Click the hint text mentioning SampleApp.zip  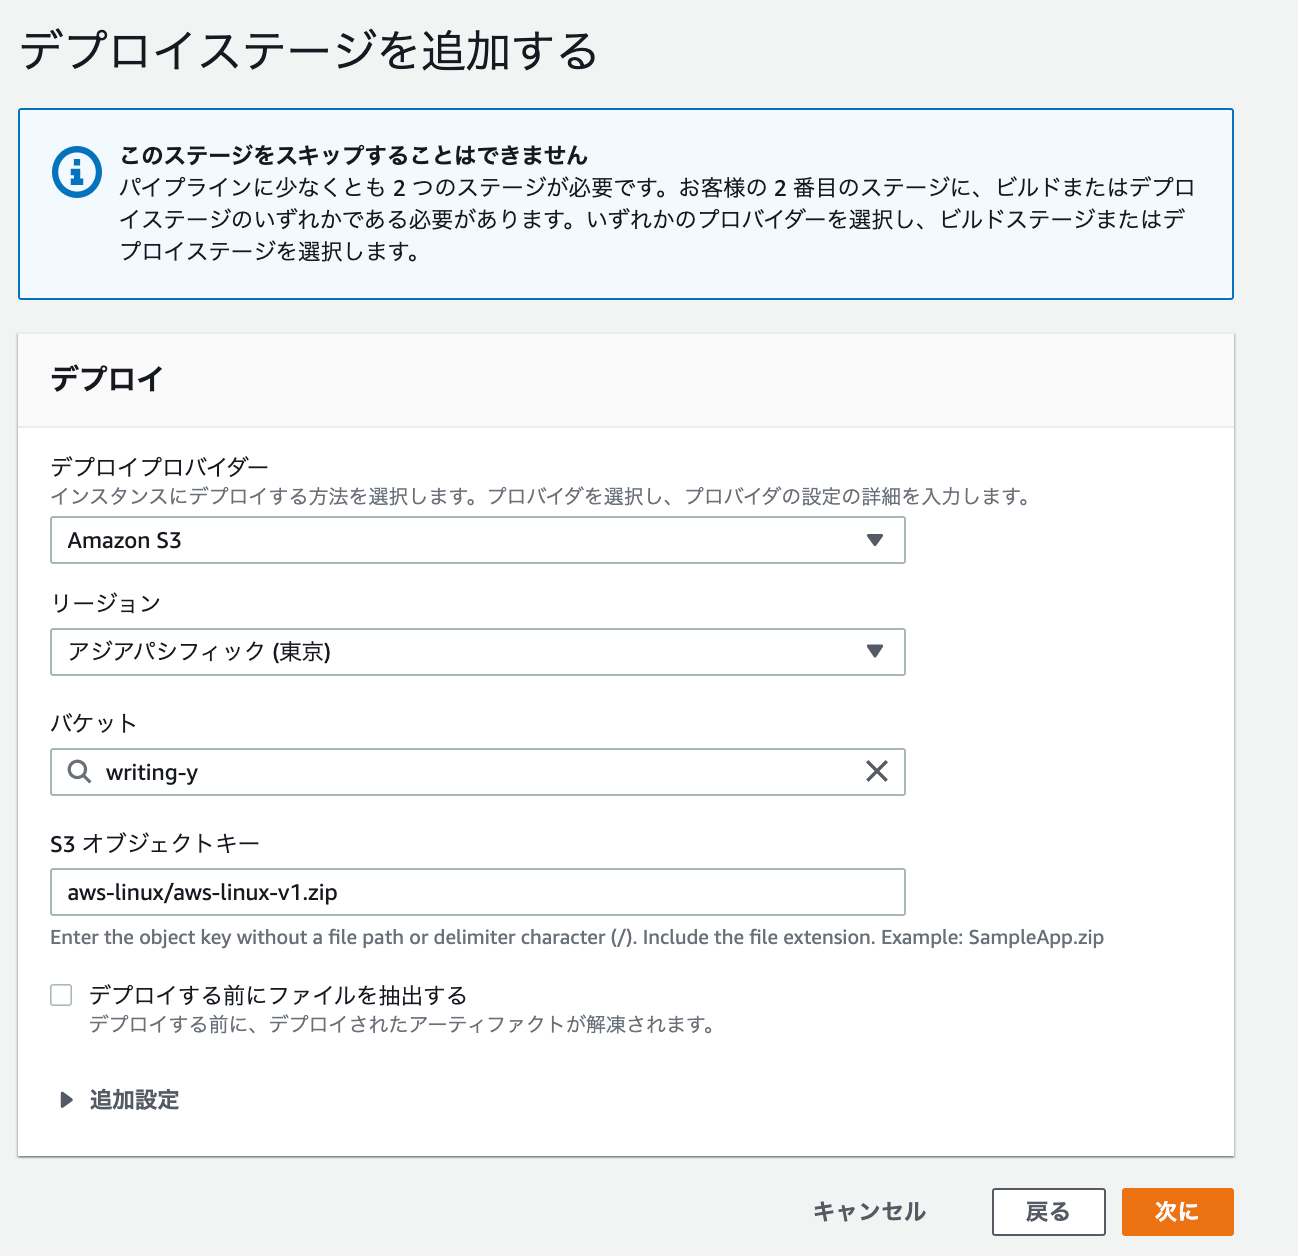(x=577, y=938)
